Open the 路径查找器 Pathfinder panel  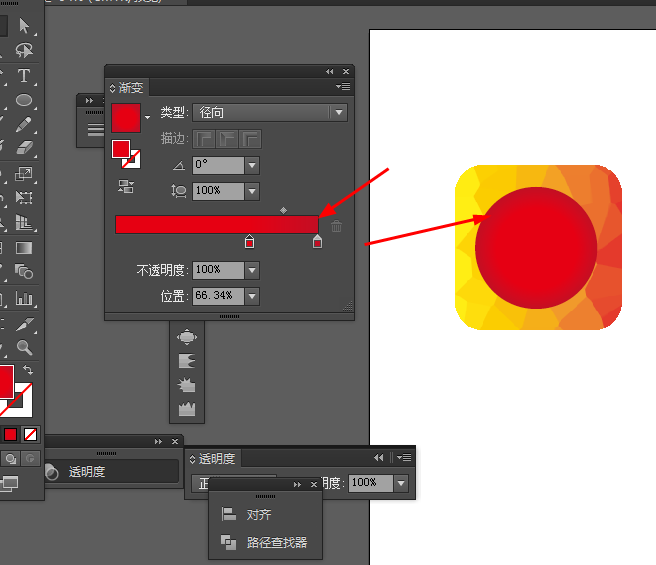click(265, 543)
